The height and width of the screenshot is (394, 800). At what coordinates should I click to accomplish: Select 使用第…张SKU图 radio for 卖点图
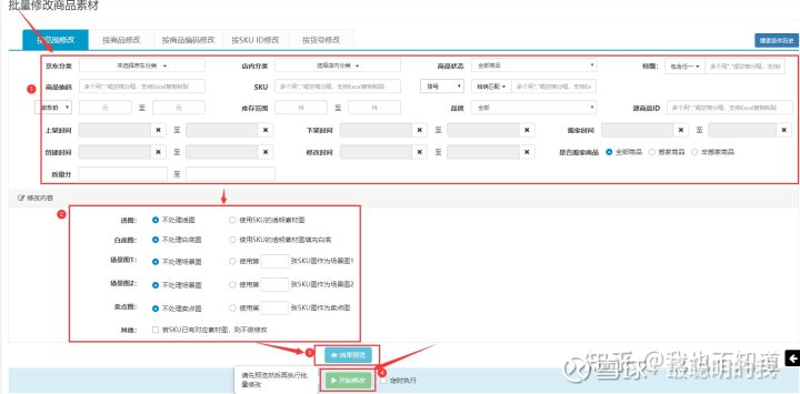[x=233, y=308]
